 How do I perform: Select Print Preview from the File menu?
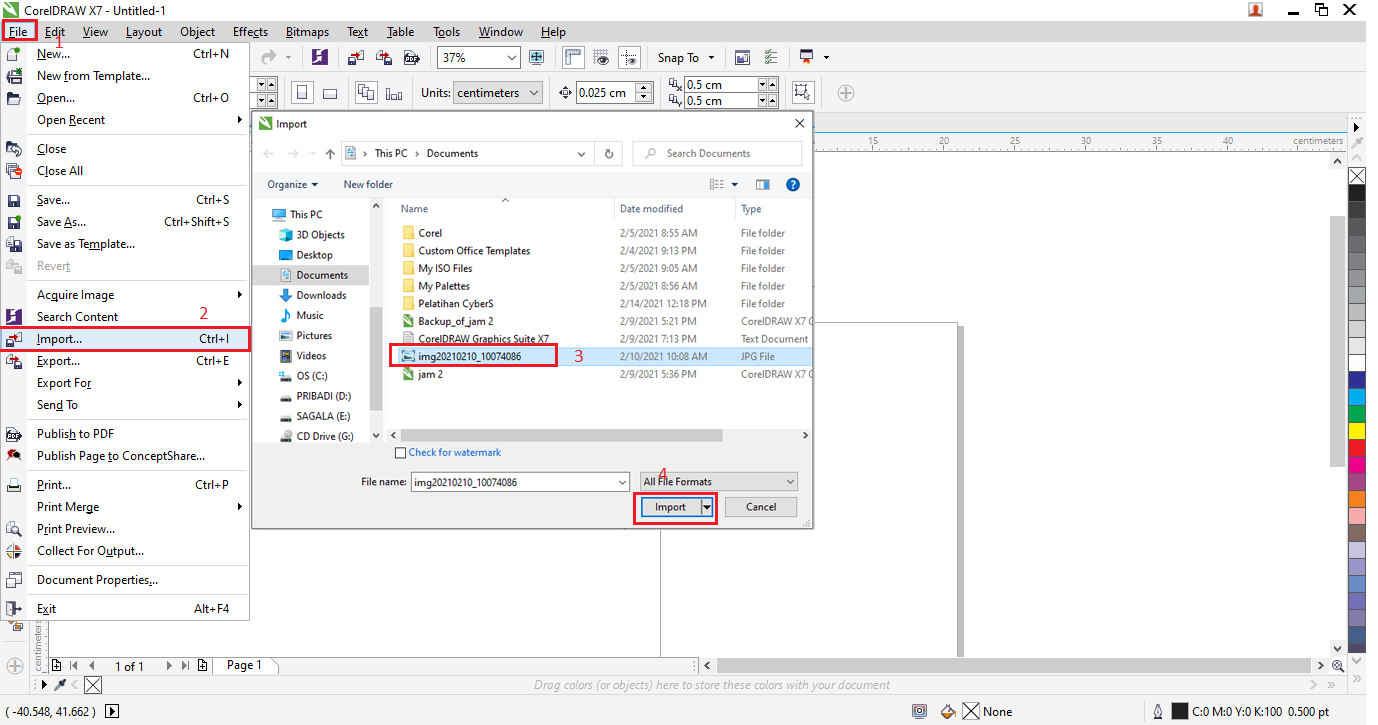tap(76, 528)
